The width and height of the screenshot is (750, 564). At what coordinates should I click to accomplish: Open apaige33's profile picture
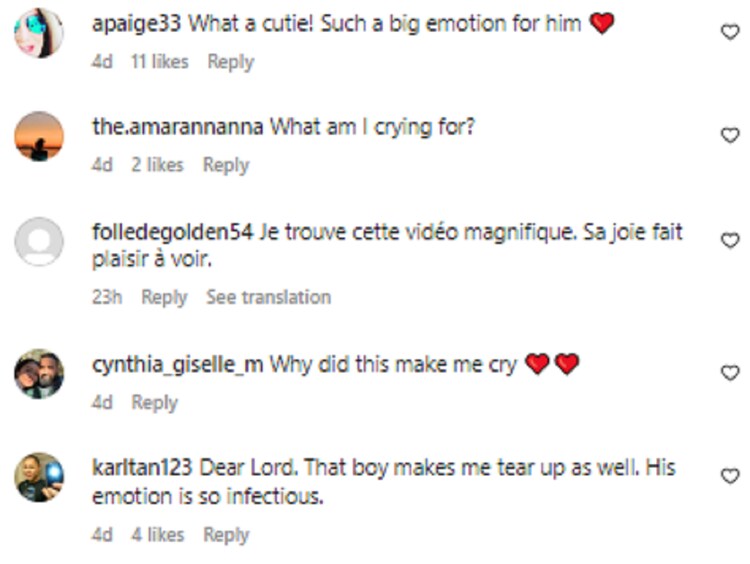coord(39,33)
